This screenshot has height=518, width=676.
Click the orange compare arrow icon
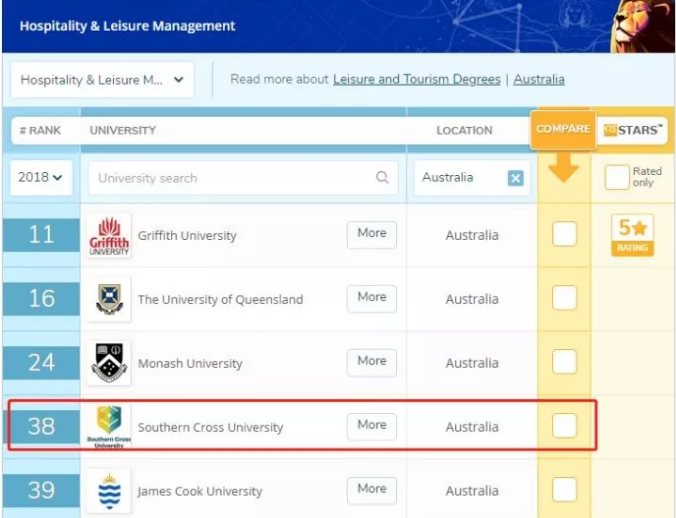[x=563, y=167]
